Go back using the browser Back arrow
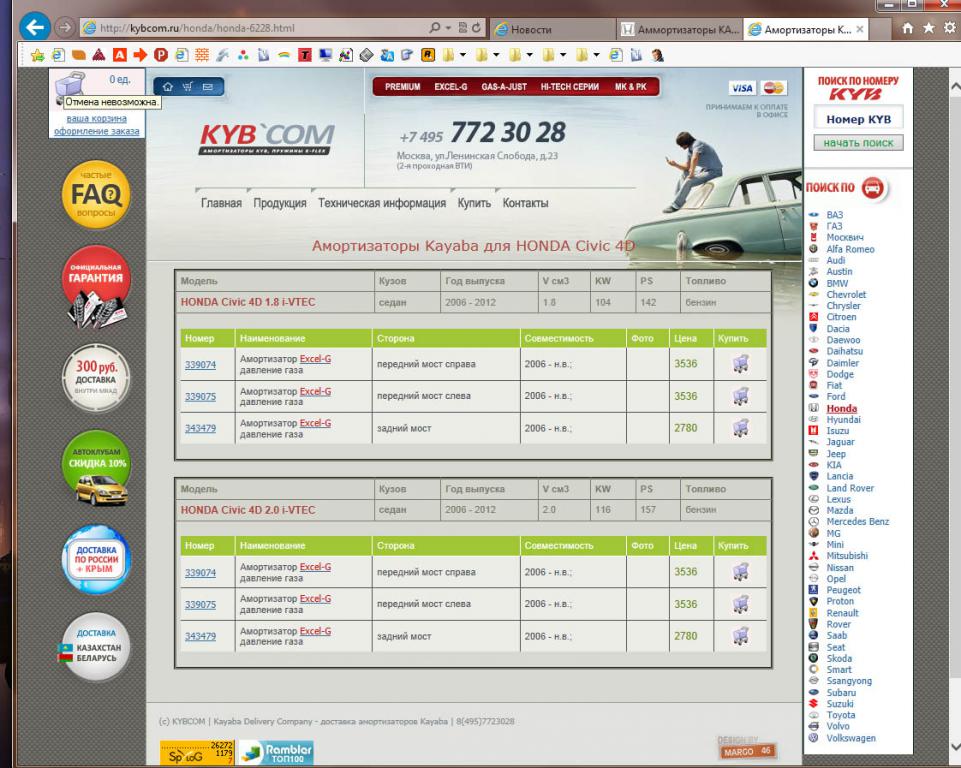 pos(34,27)
